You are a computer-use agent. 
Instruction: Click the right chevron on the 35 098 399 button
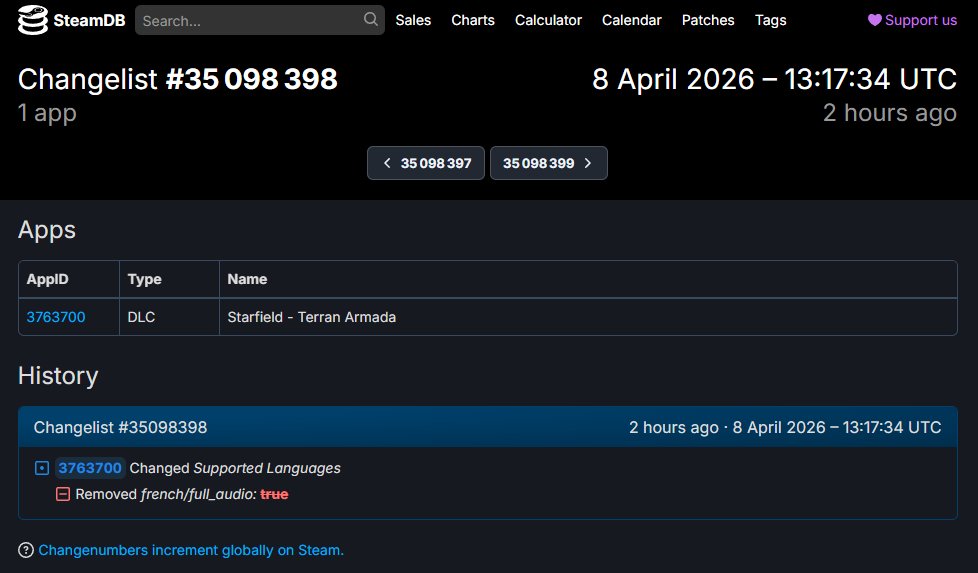(x=588, y=163)
